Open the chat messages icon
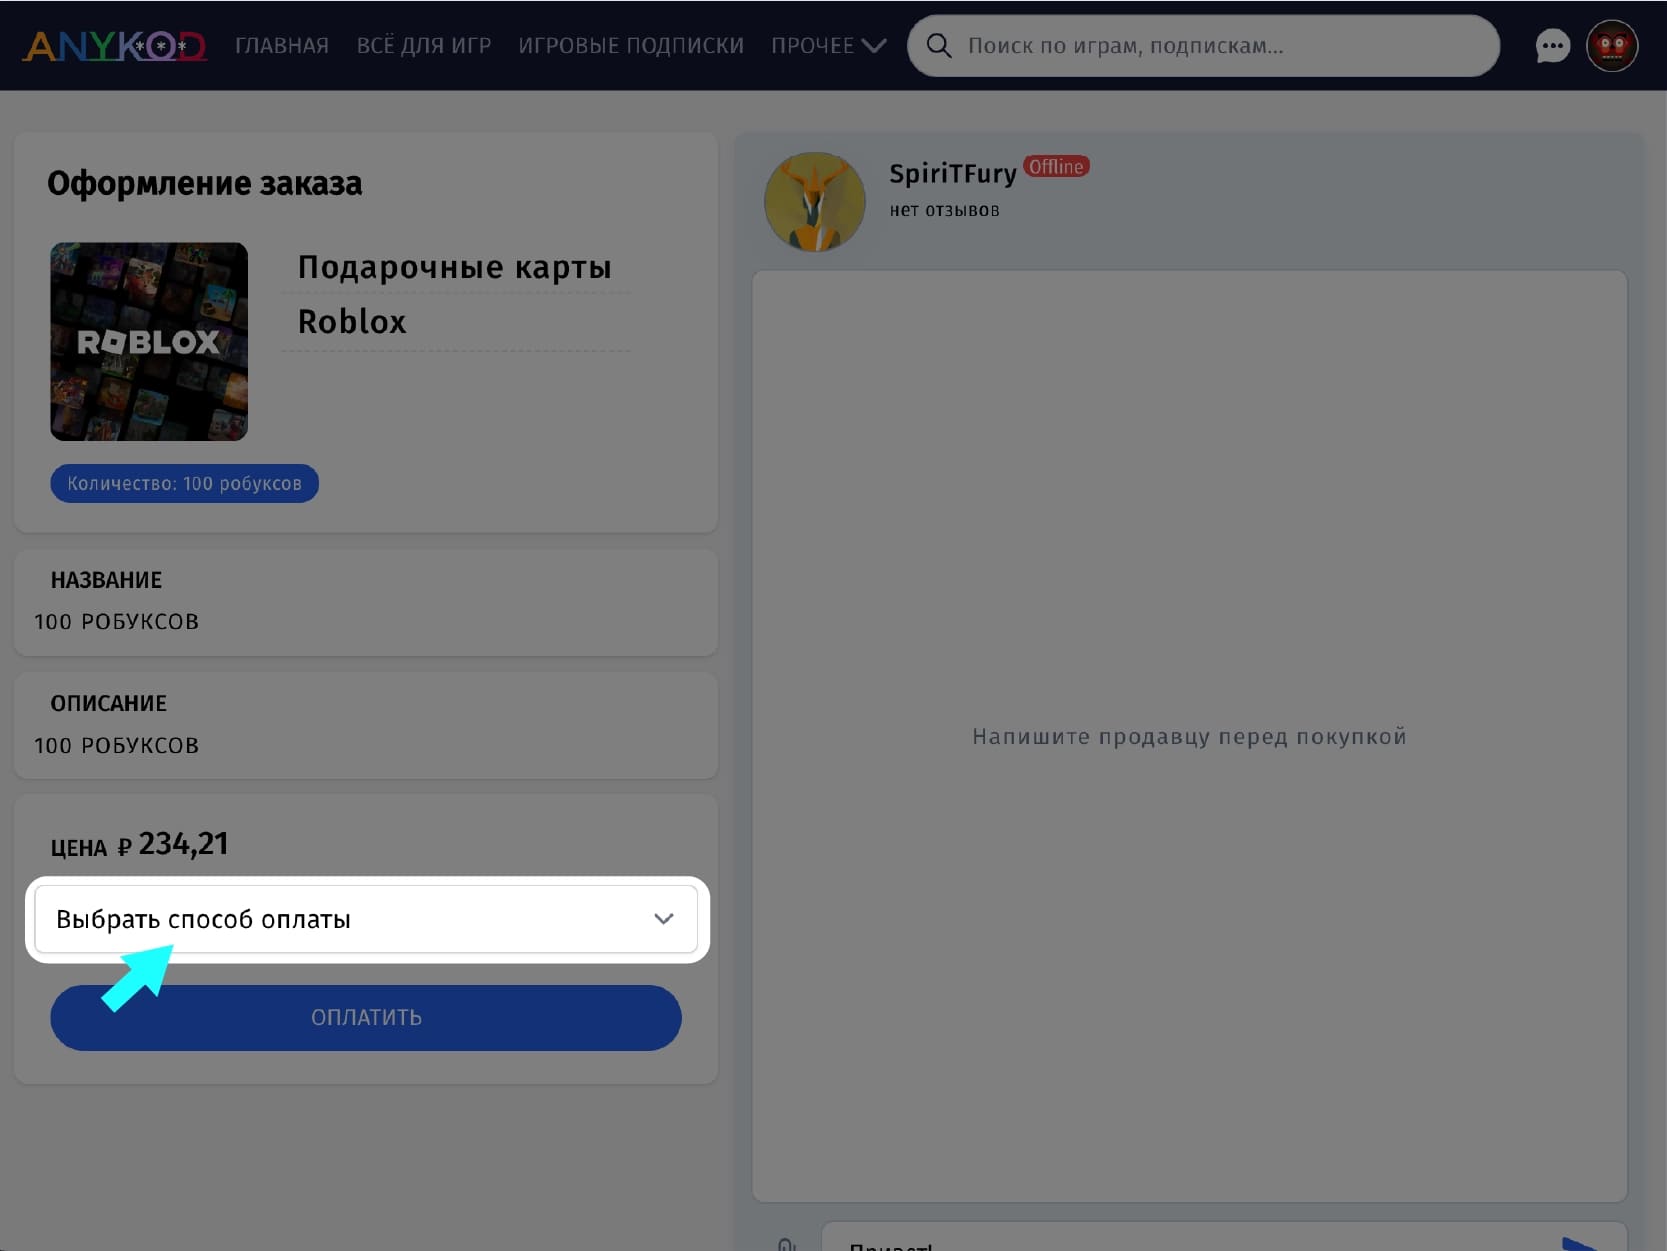This screenshot has width=1667, height=1251. coord(1552,46)
